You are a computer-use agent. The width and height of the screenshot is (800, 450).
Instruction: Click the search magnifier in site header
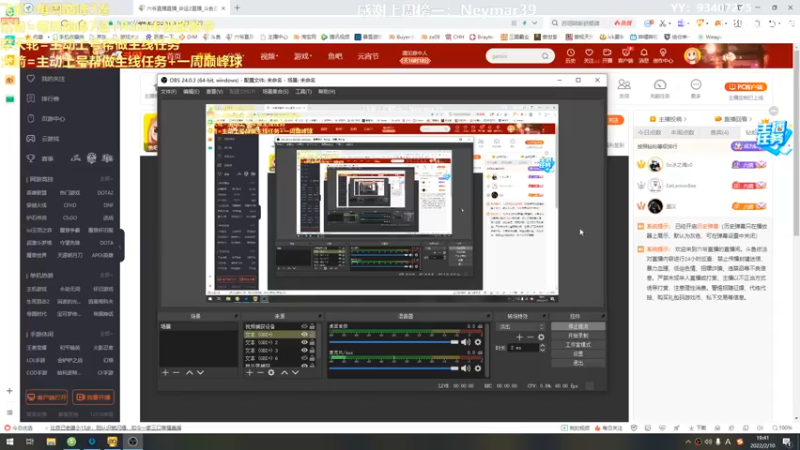click(545, 56)
